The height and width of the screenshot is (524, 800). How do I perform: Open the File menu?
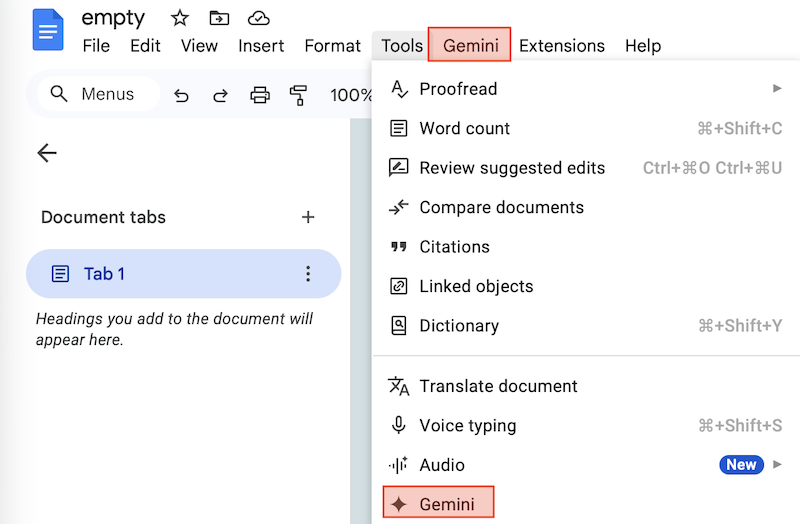(x=96, y=46)
